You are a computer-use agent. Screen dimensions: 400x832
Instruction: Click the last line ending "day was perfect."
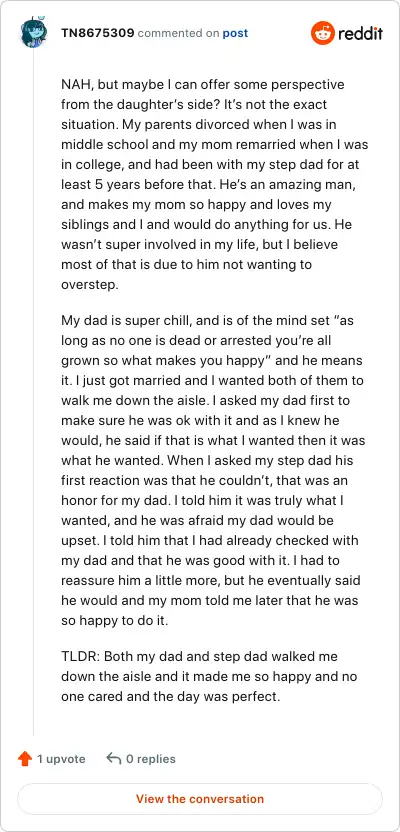[170, 696]
